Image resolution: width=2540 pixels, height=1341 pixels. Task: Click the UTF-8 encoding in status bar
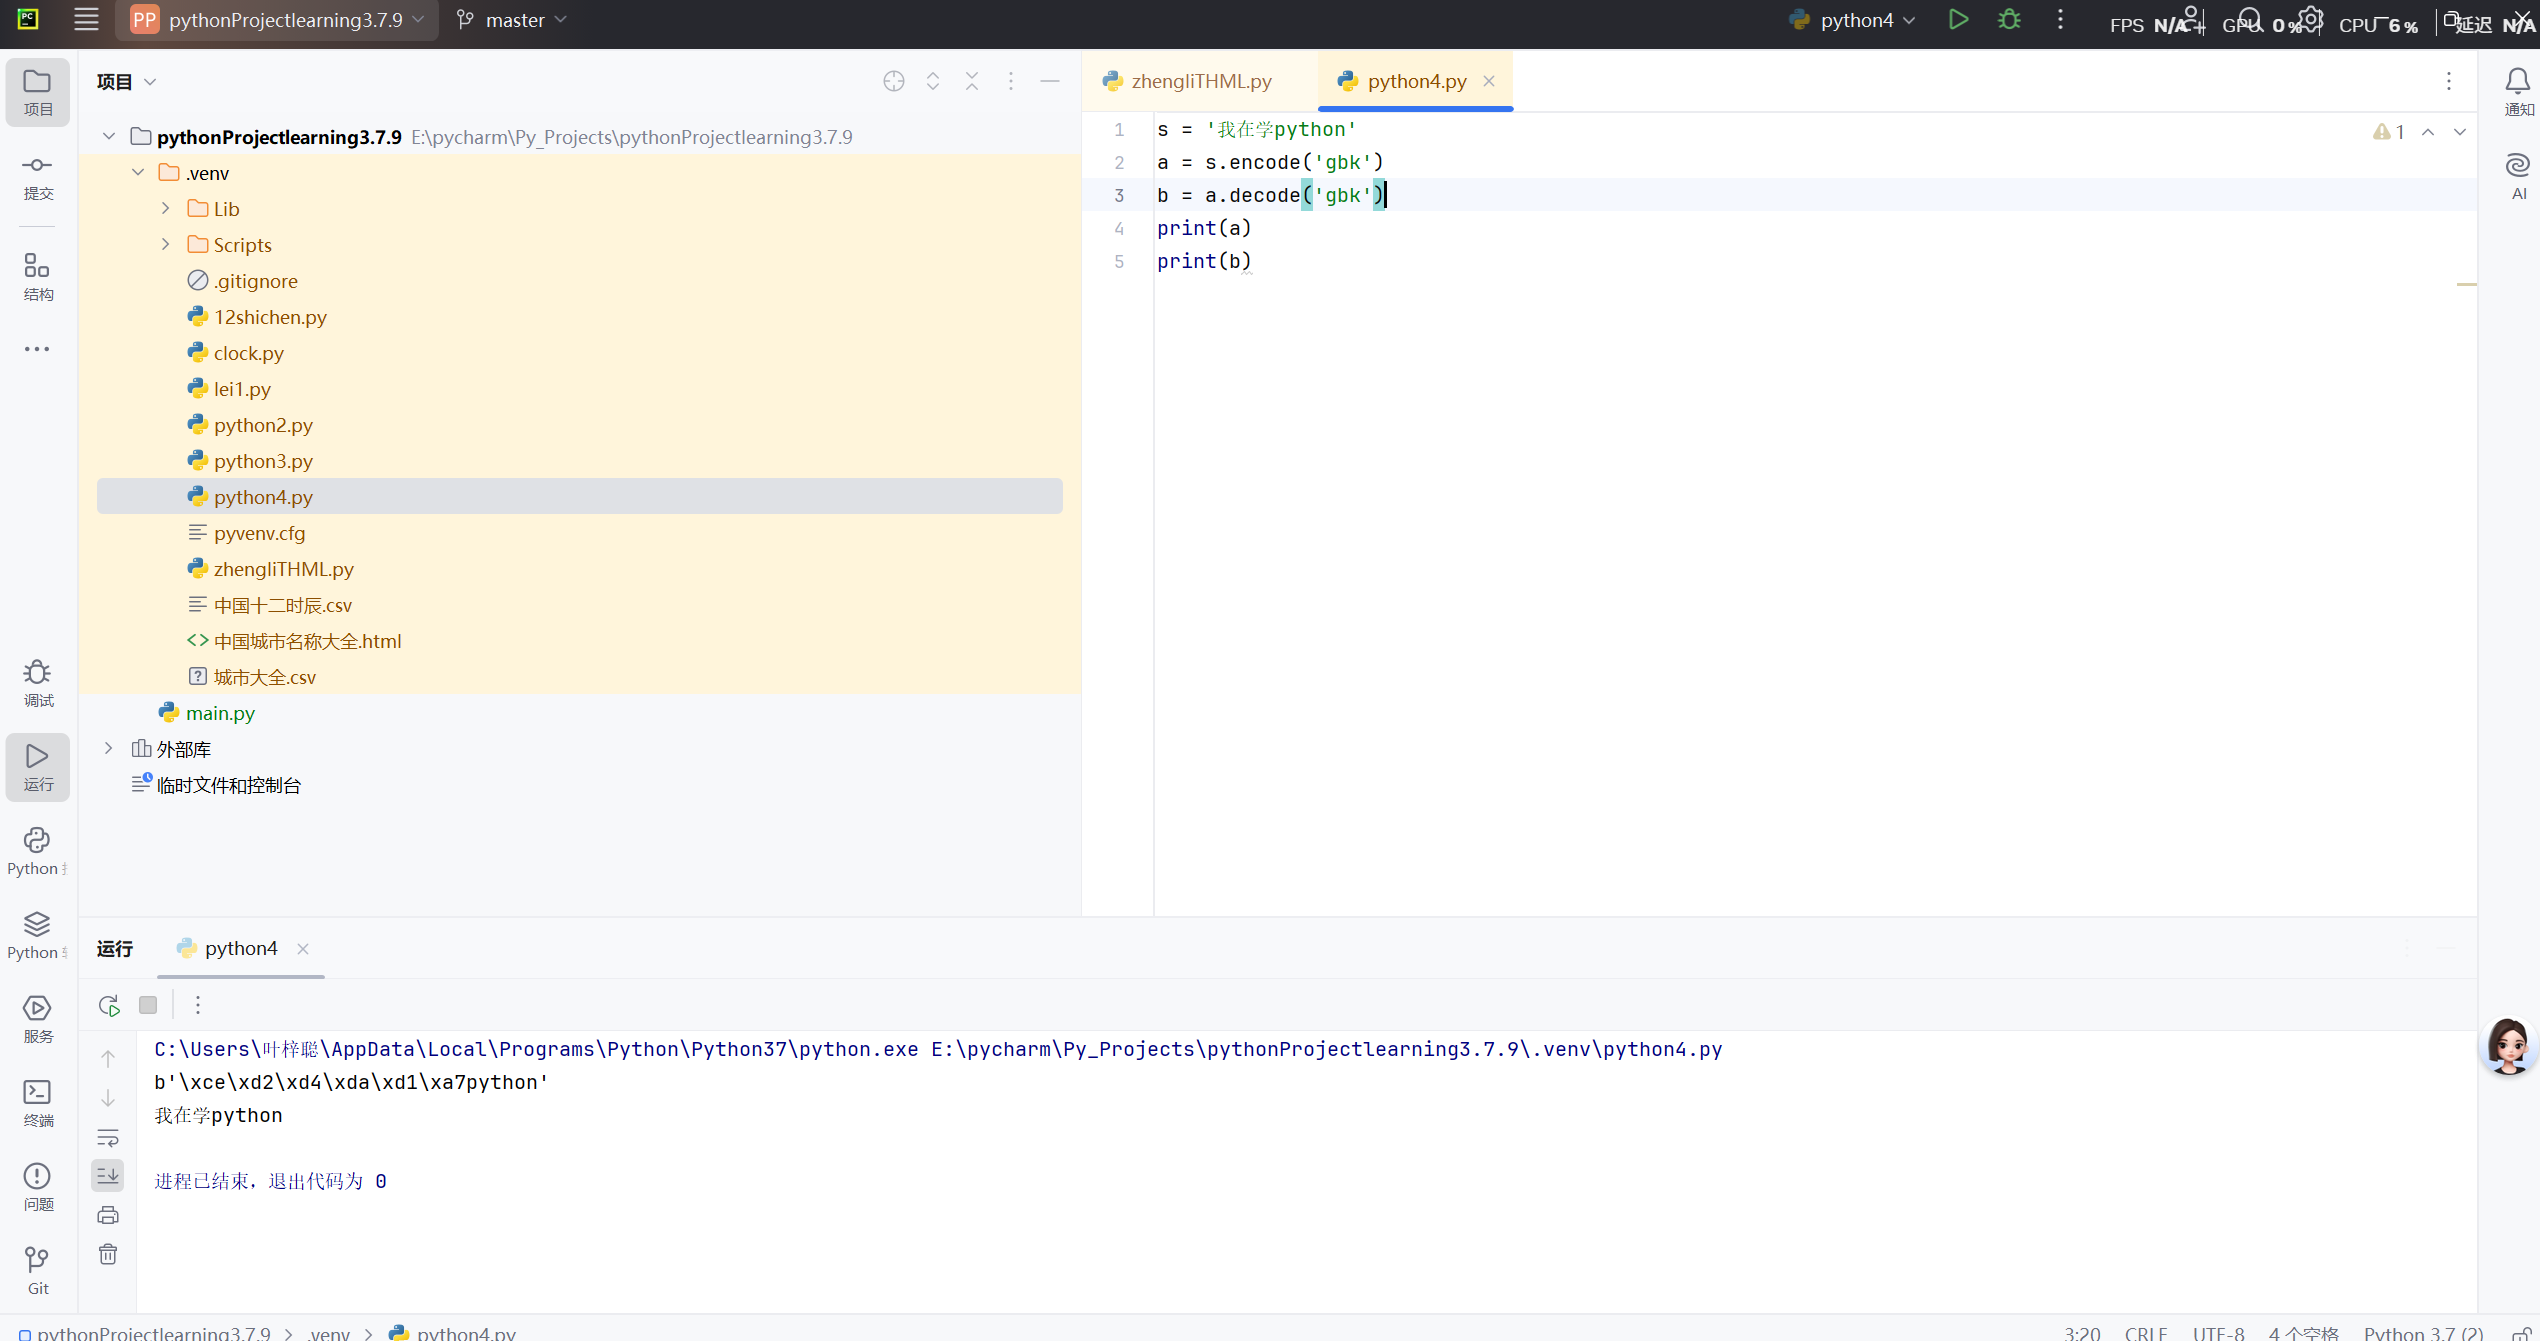coord(2218,1332)
